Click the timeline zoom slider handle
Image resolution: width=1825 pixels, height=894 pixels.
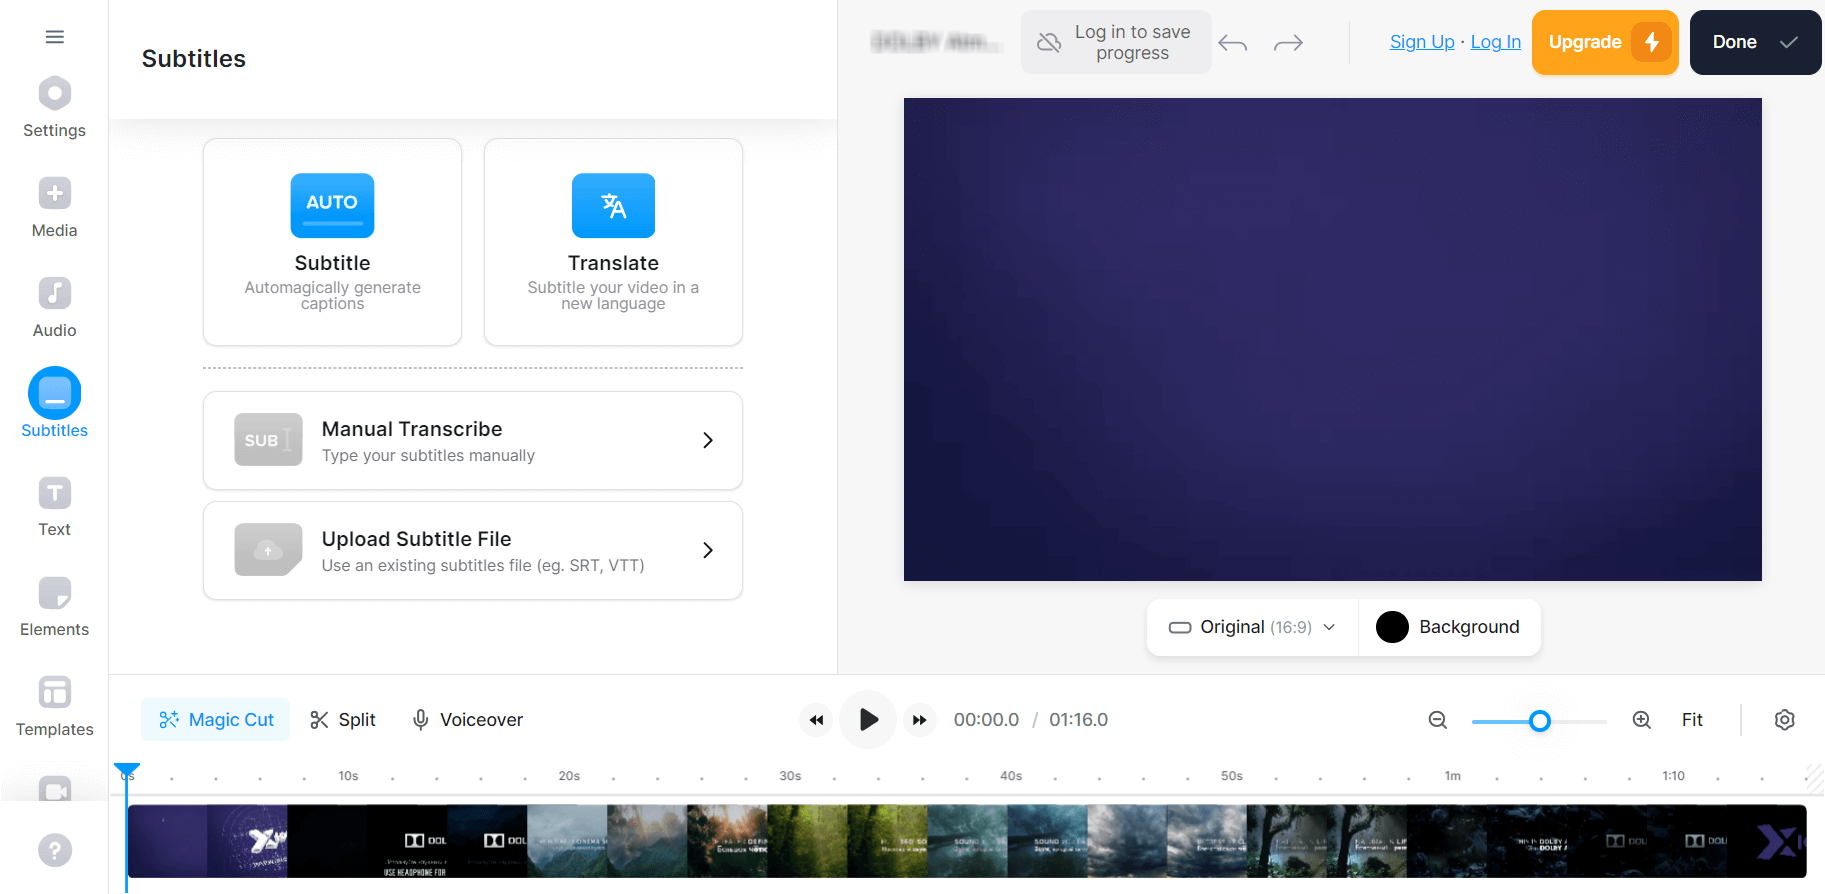click(1540, 721)
